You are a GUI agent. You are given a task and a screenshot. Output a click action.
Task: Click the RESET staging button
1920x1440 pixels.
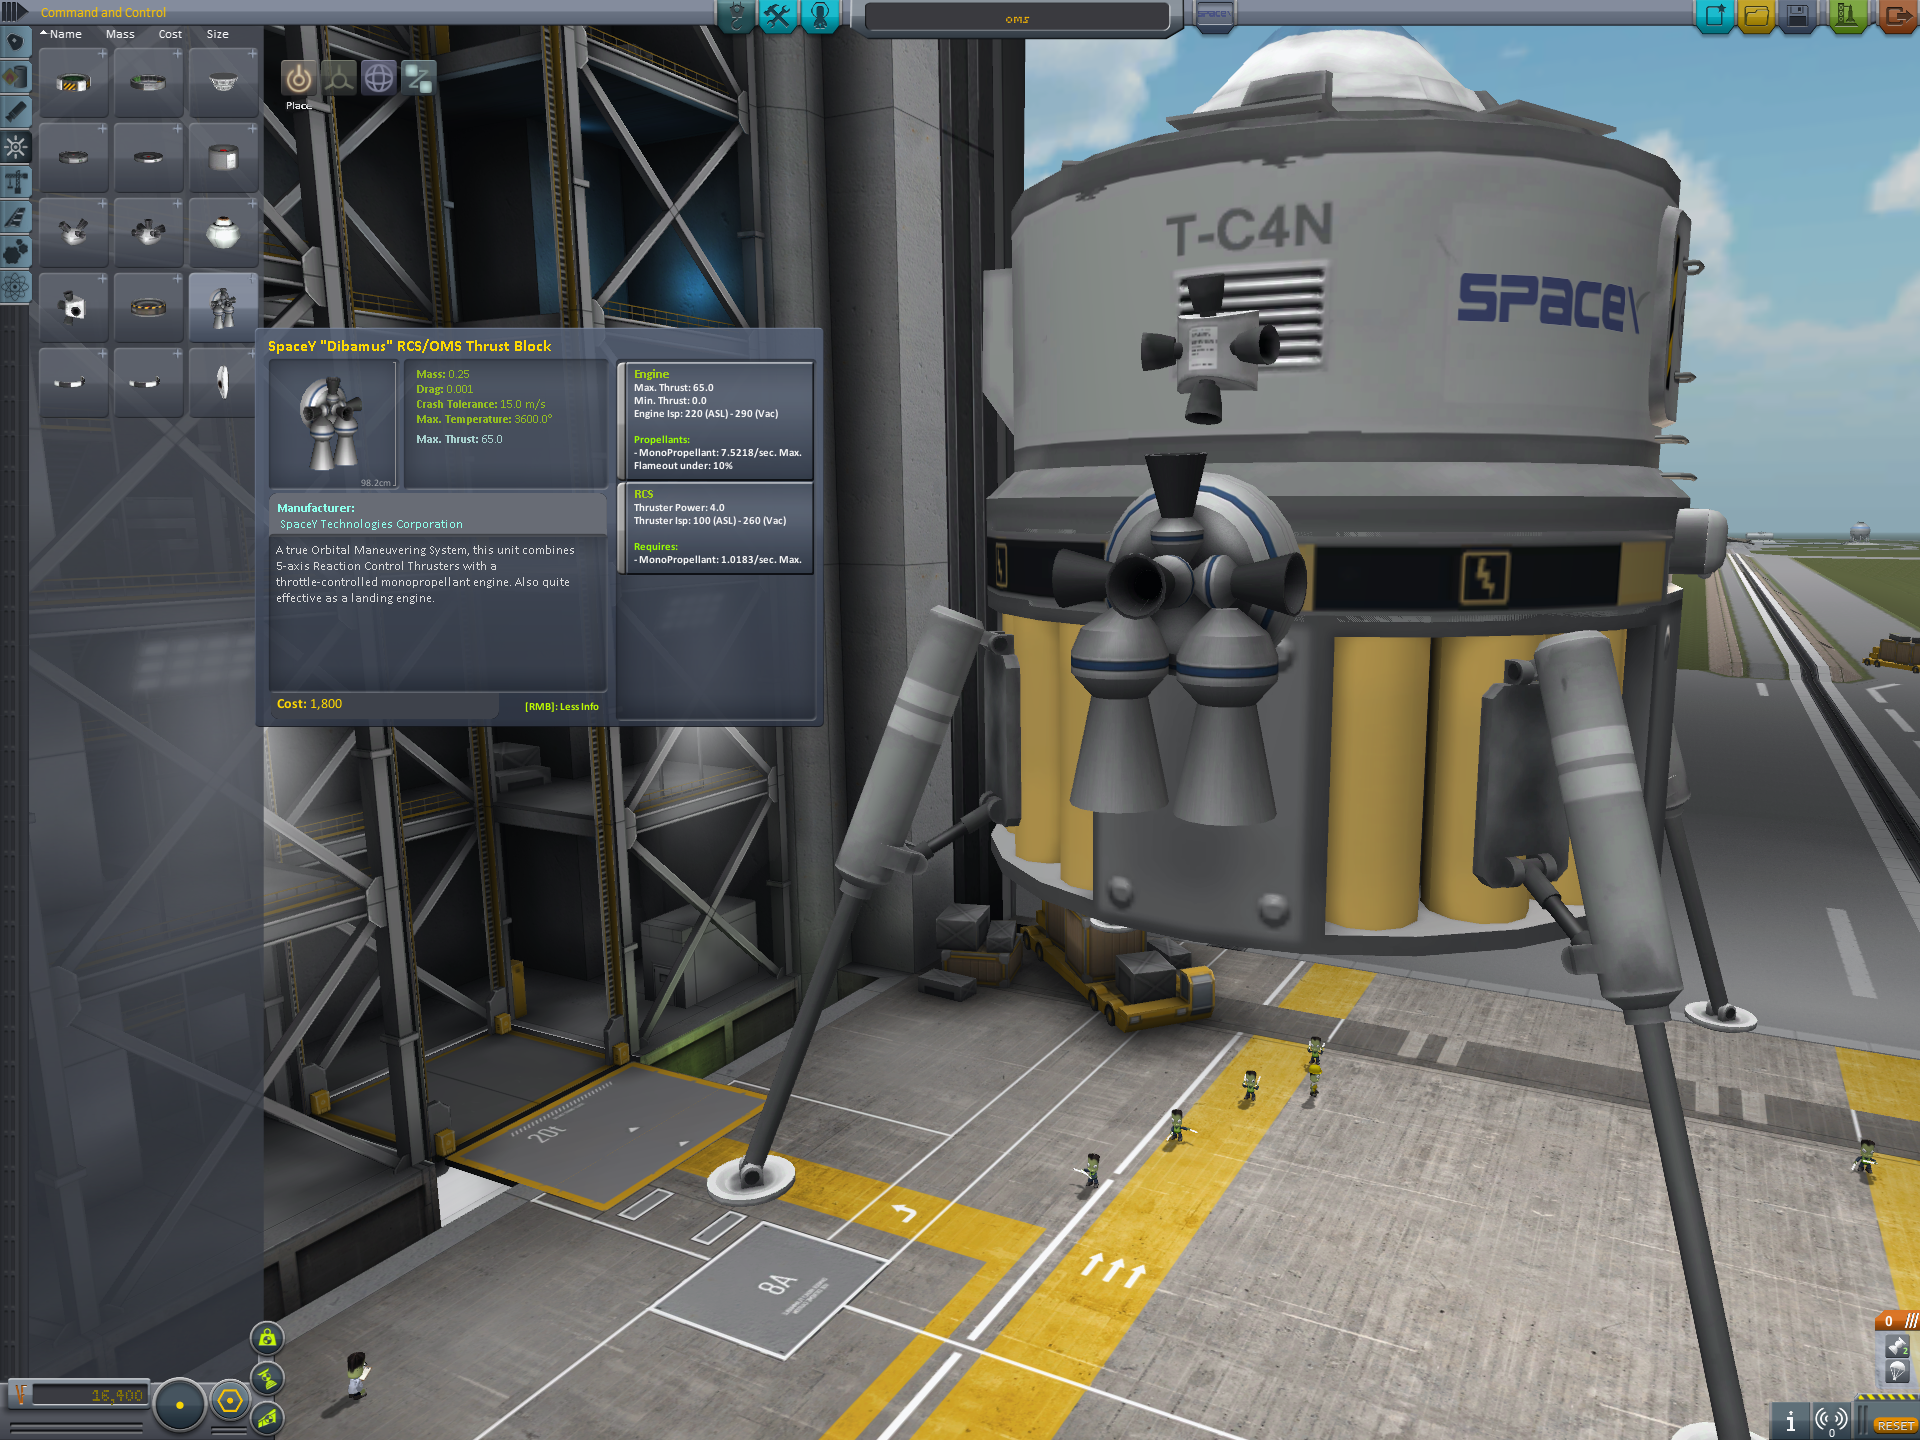coord(1895,1425)
